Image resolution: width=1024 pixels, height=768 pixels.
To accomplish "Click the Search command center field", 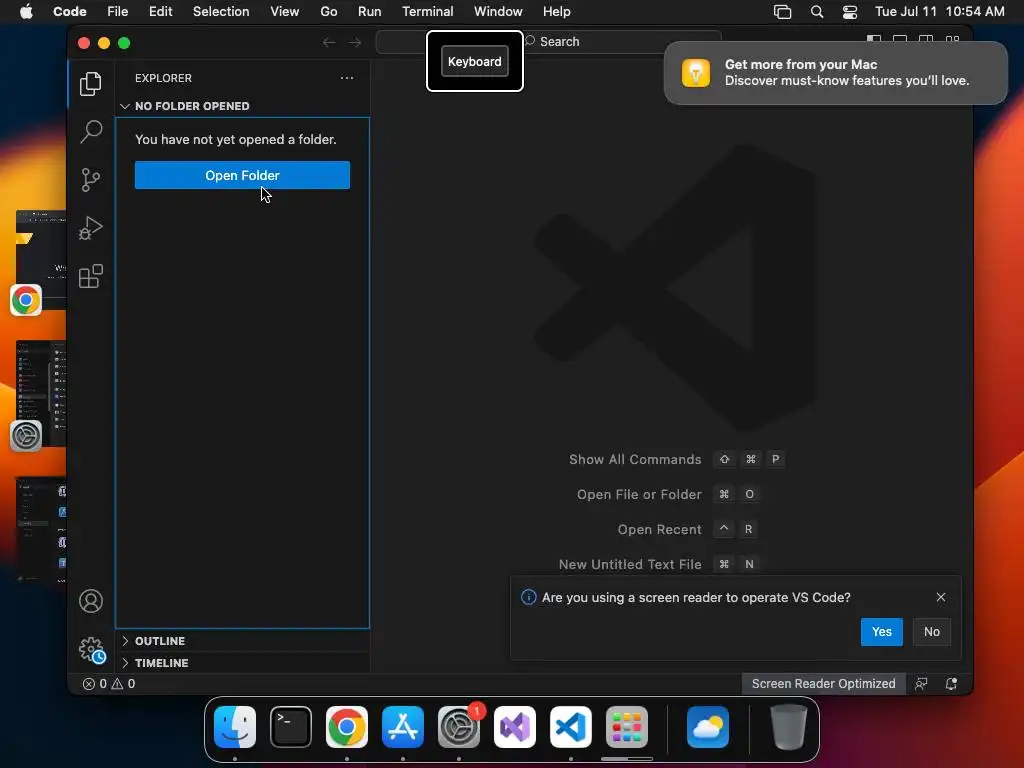I will (x=549, y=42).
